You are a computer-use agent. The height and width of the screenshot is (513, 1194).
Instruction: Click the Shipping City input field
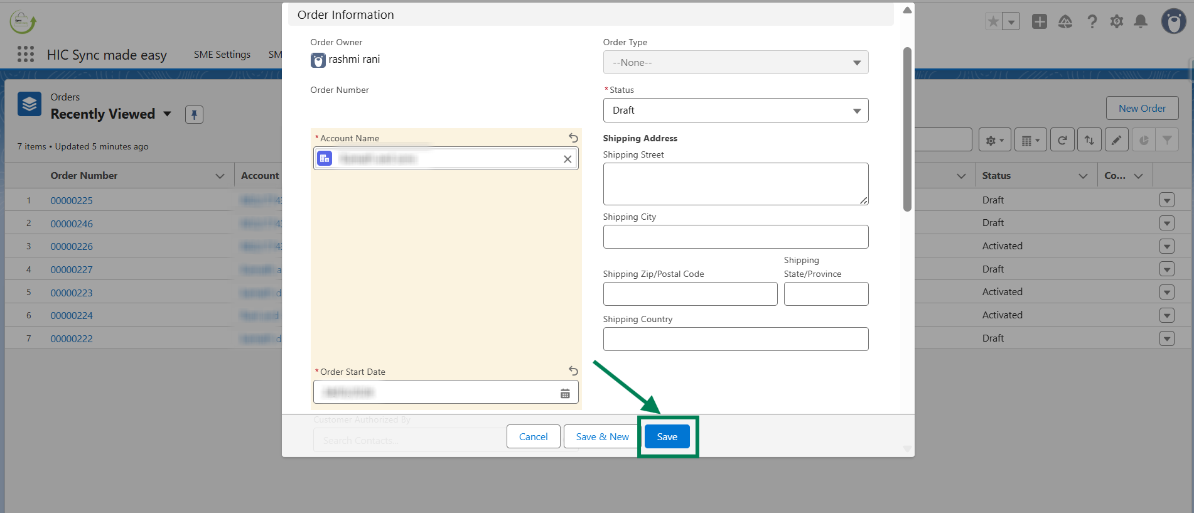(x=735, y=237)
